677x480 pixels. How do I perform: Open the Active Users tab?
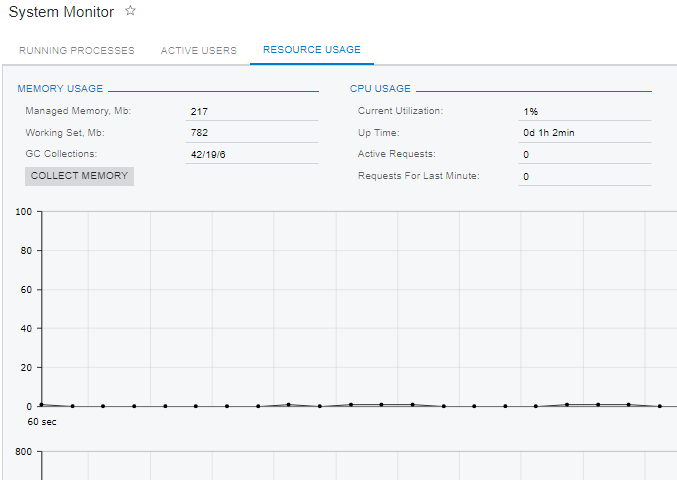[x=199, y=51]
